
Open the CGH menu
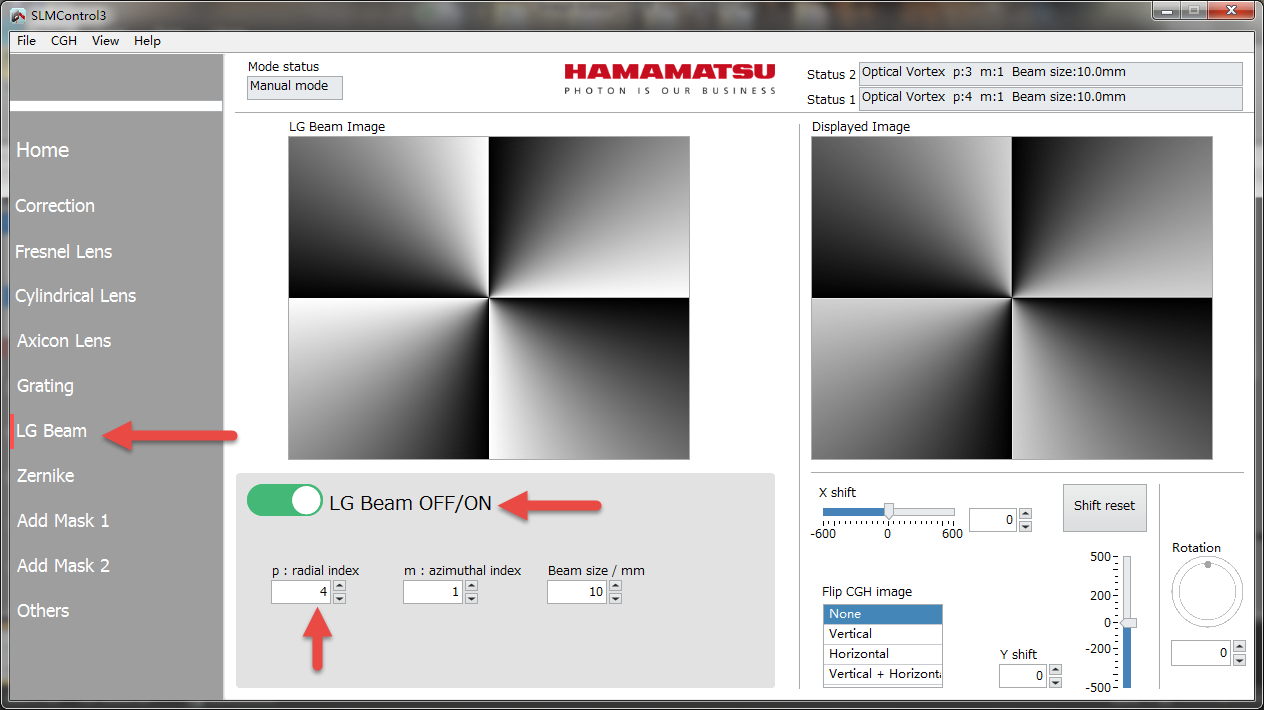64,41
